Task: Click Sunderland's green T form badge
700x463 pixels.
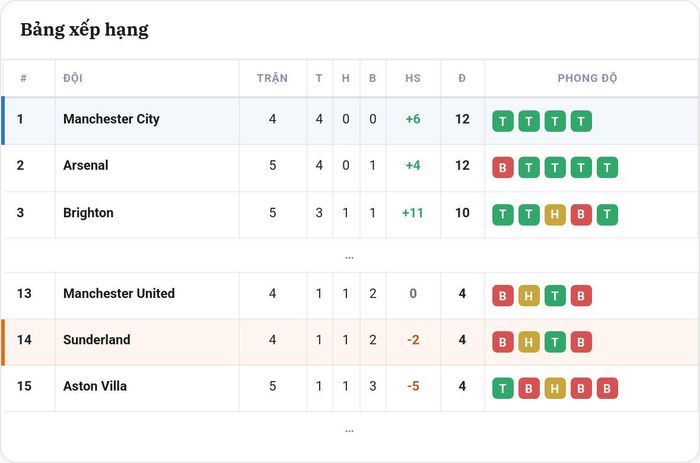Action: (555, 342)
